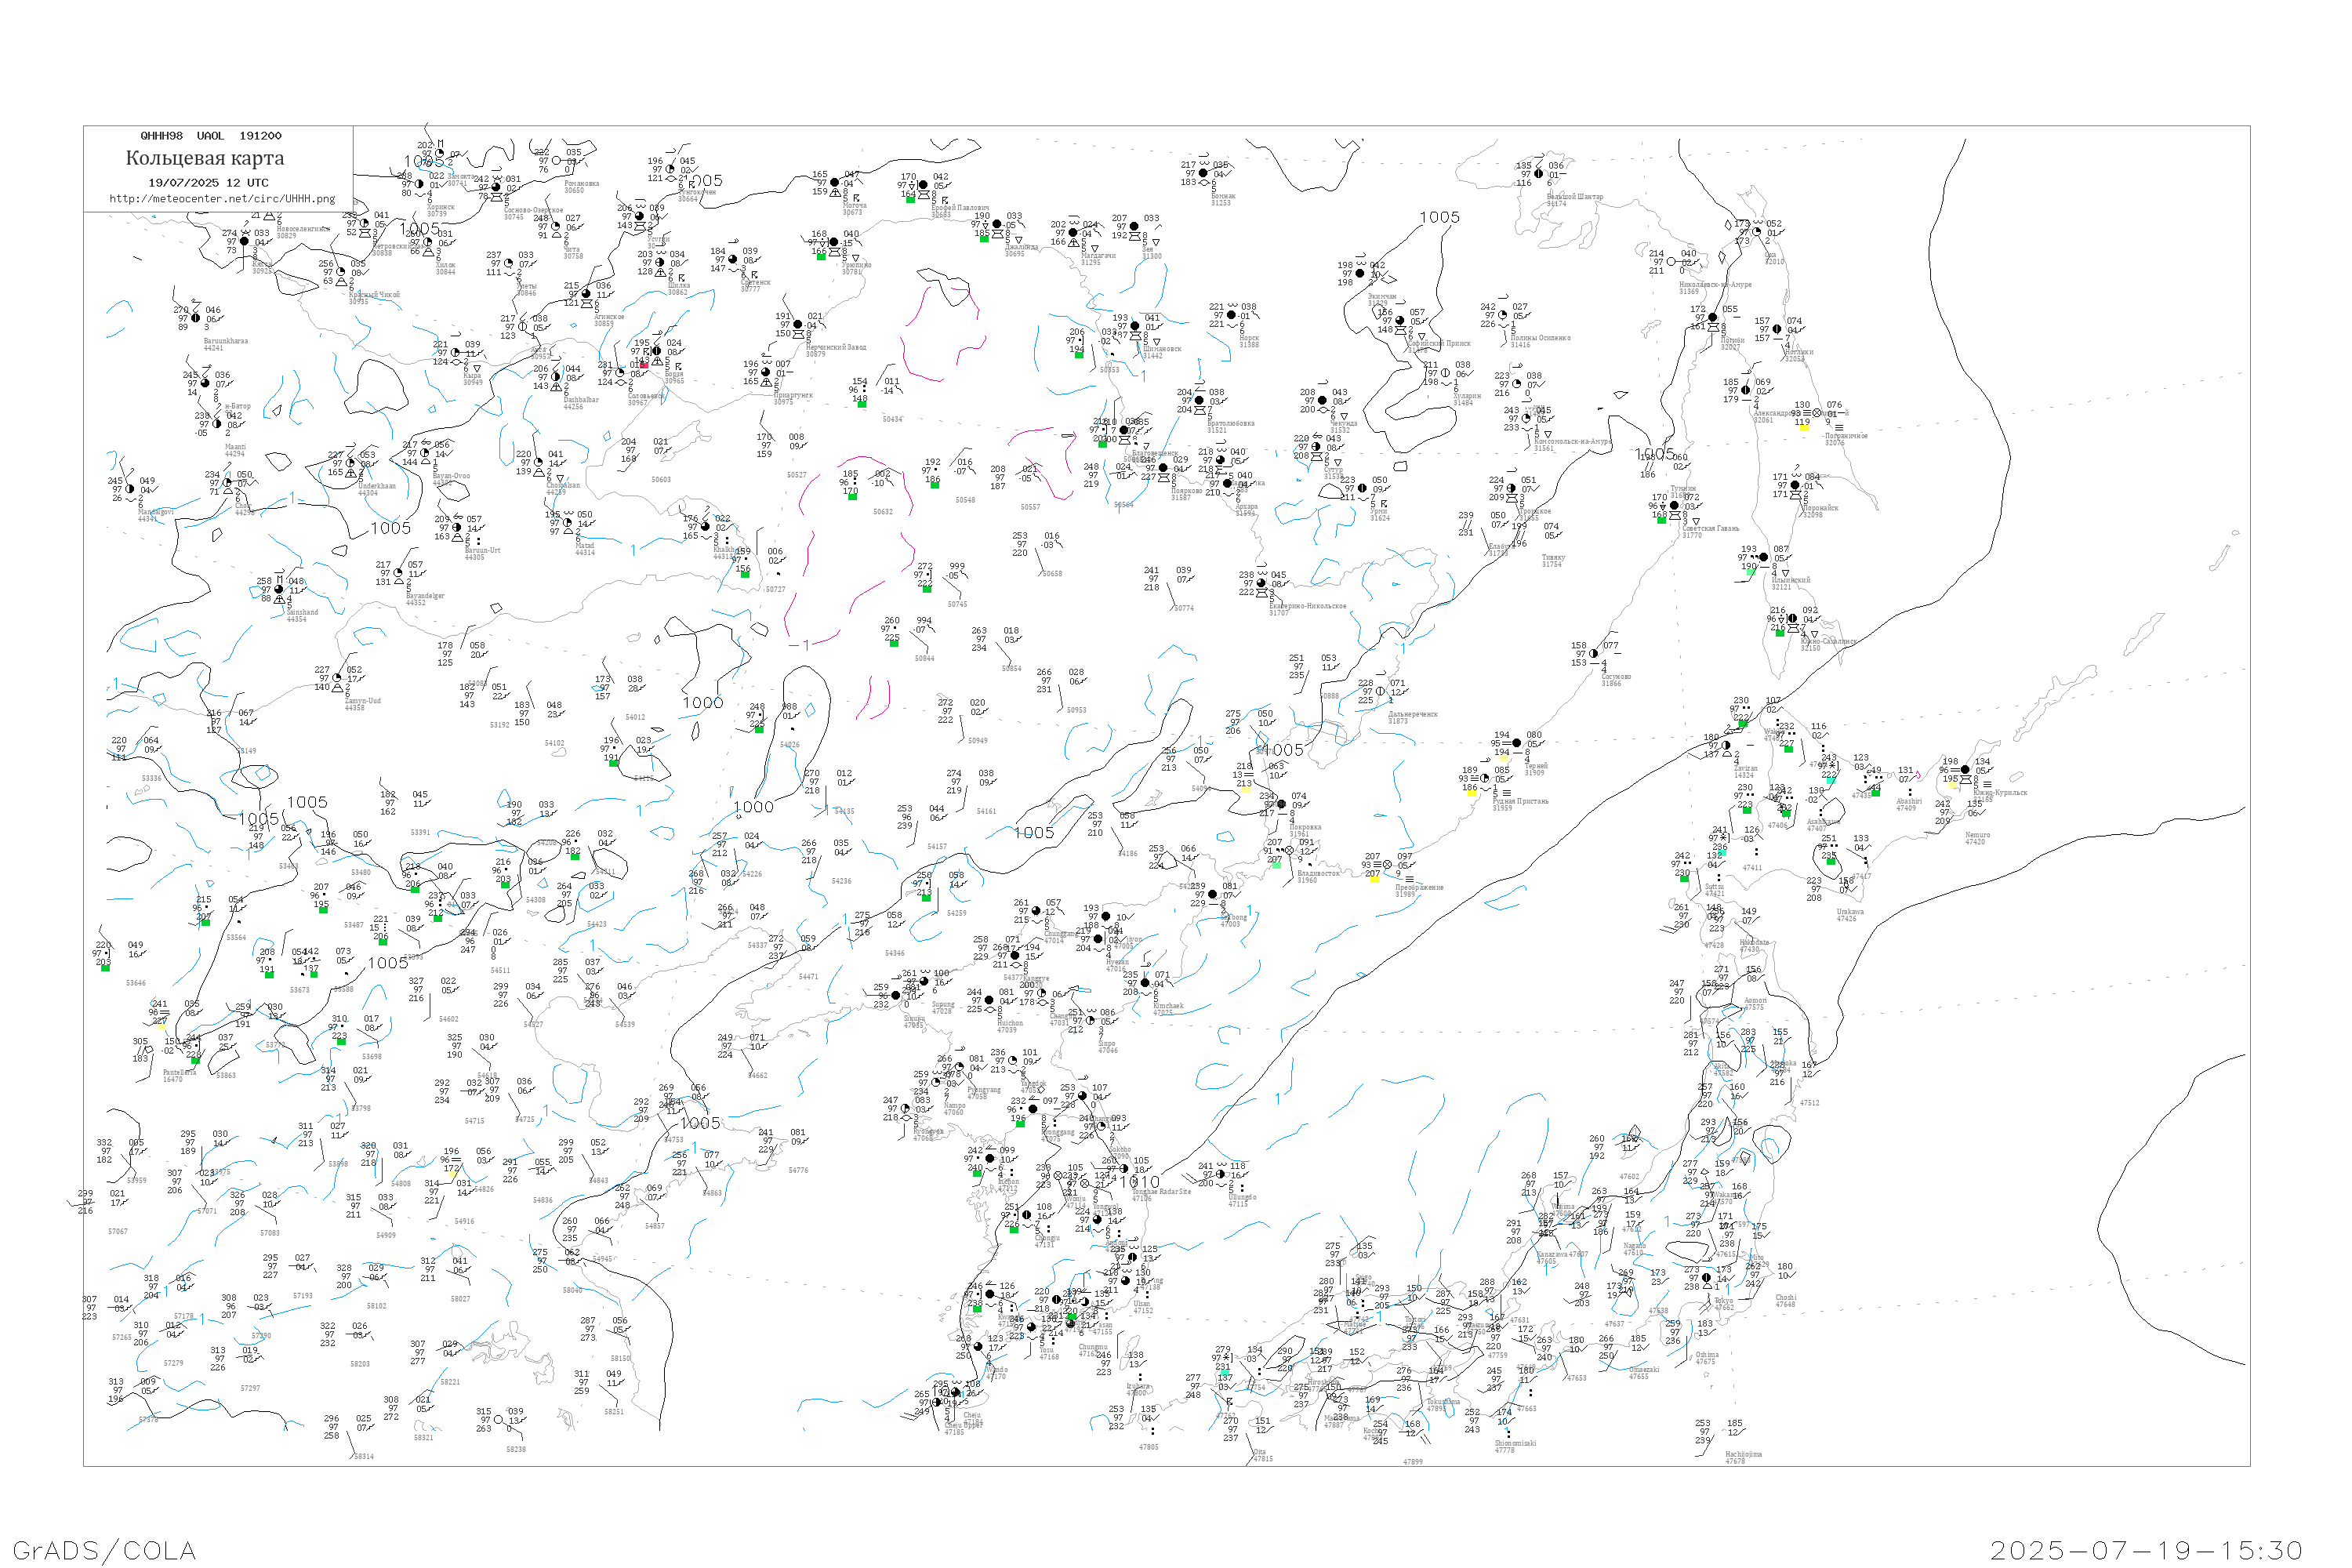Click the Nemuro 47420 station label
2352x1568 pixels.
(1976, 838)
